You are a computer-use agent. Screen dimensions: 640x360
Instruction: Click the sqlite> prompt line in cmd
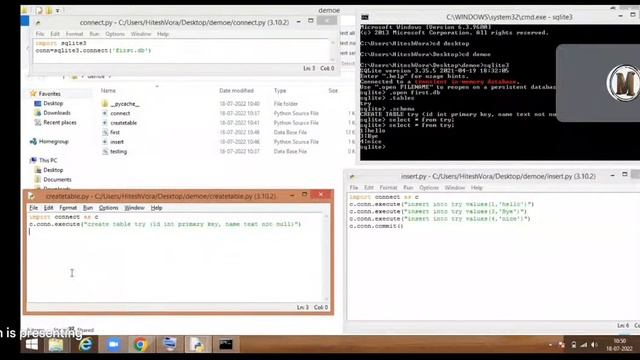(373, 147)
